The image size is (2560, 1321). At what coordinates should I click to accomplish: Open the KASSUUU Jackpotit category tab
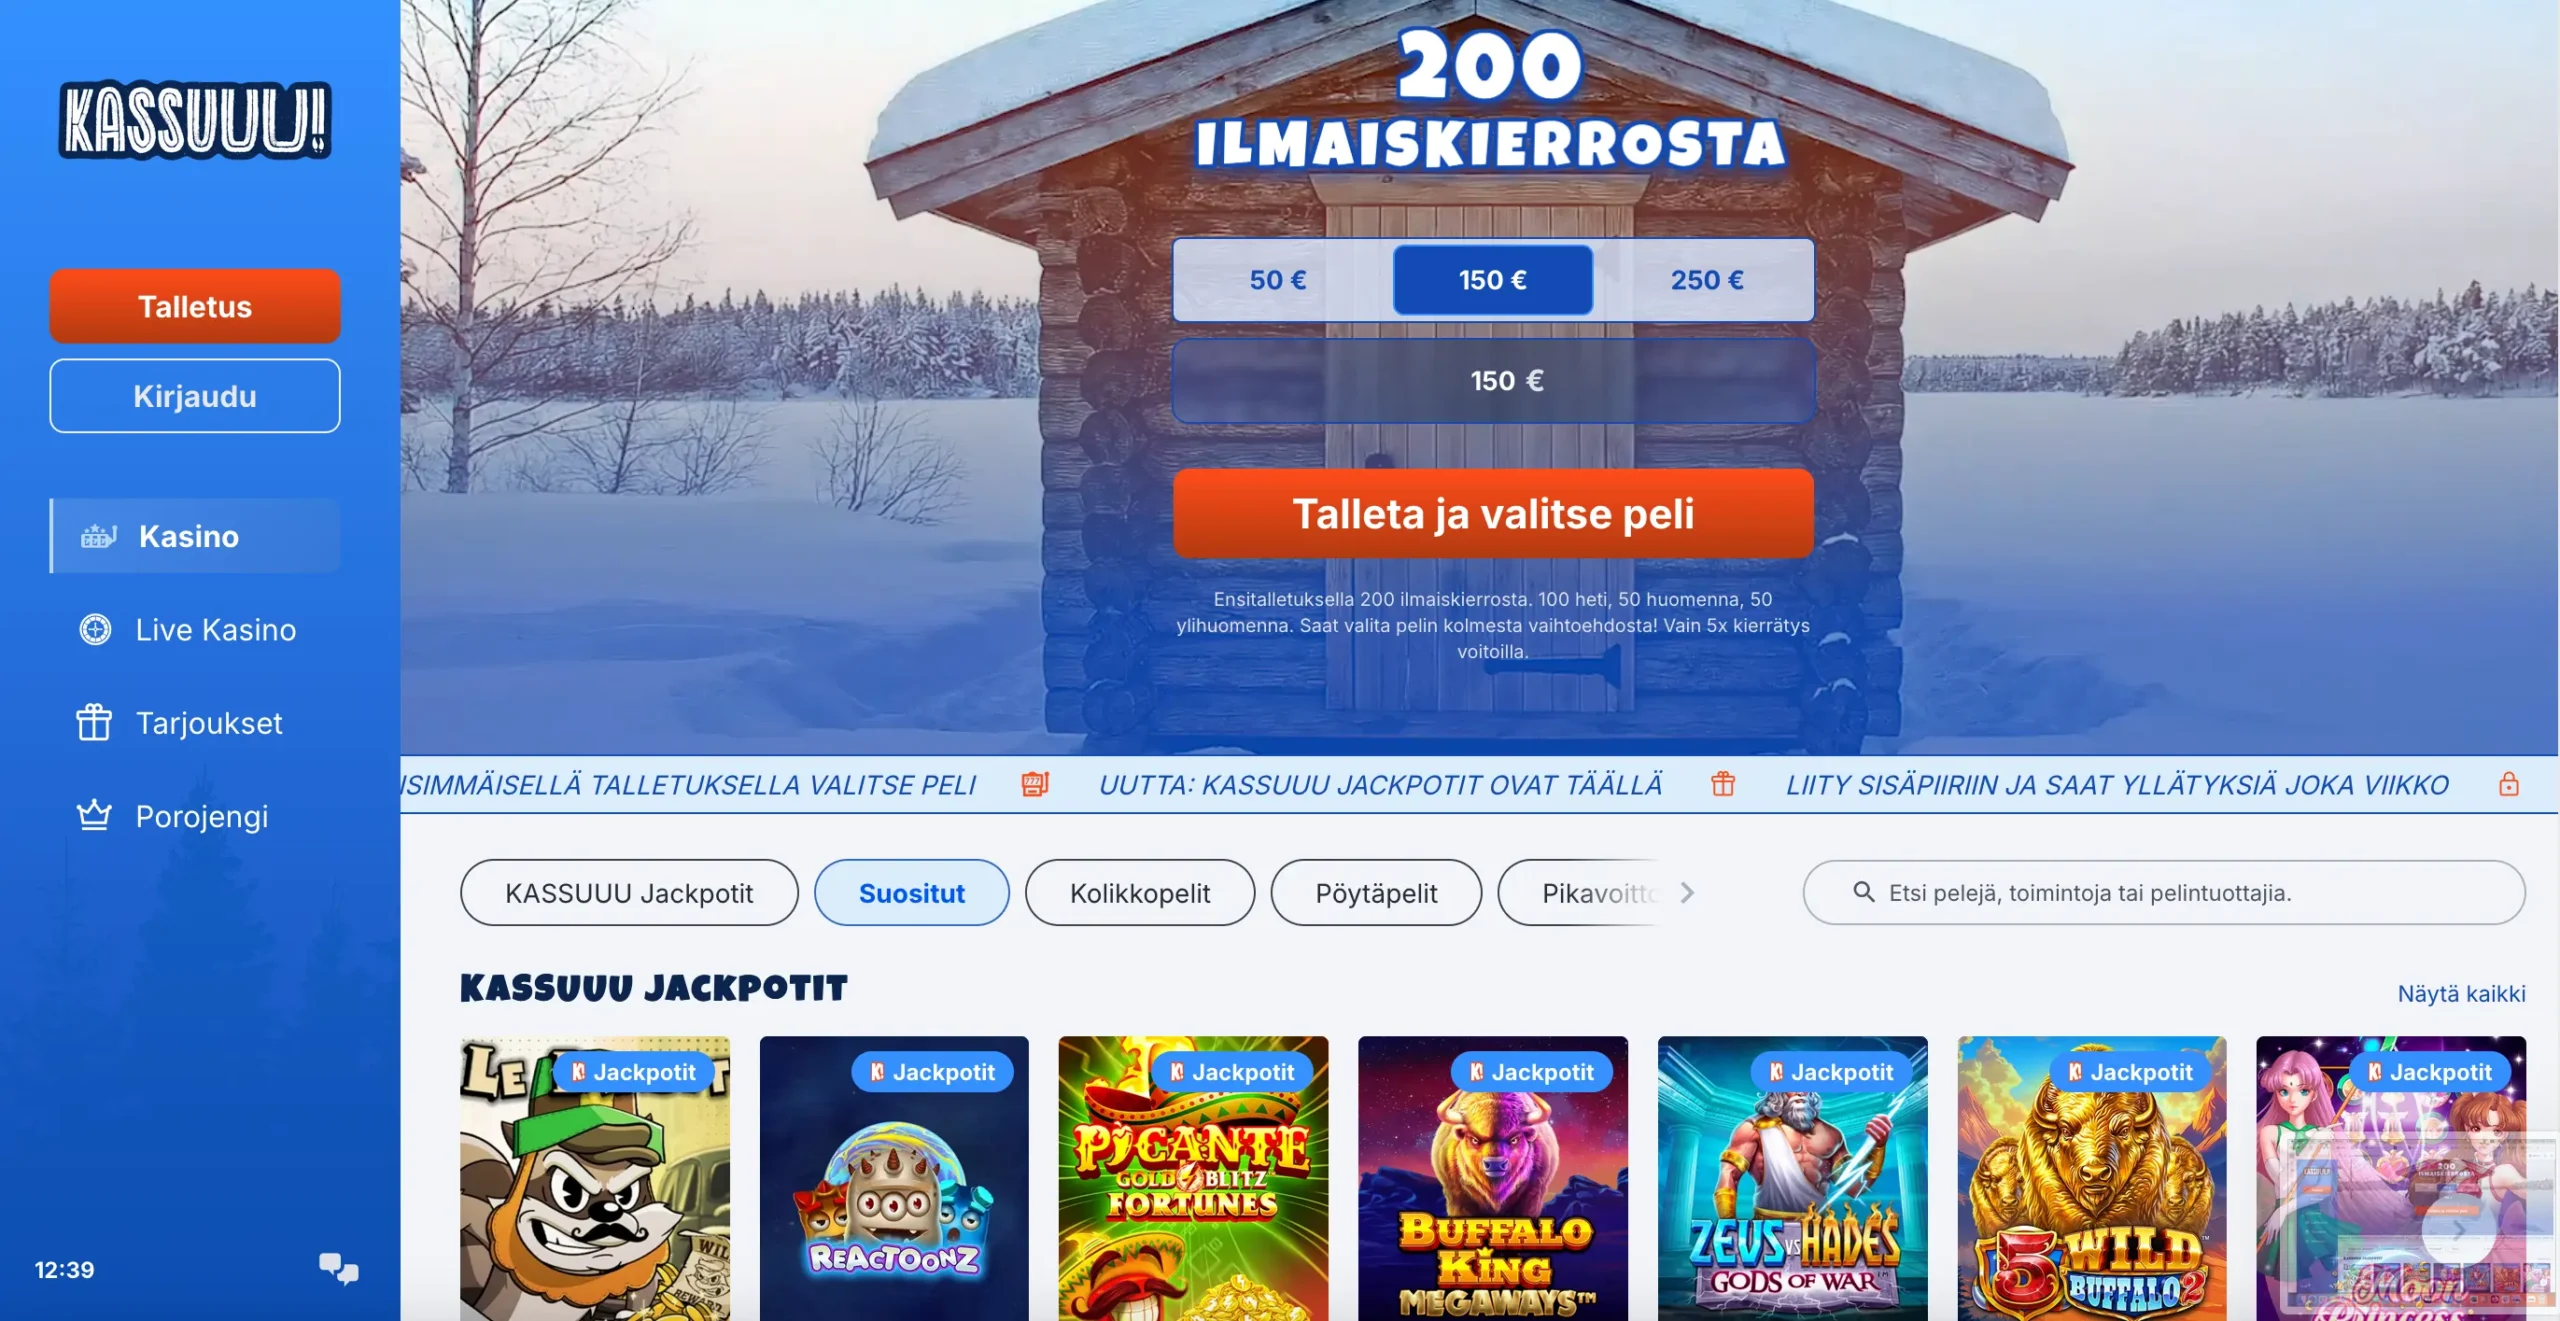tap(629, 892)
